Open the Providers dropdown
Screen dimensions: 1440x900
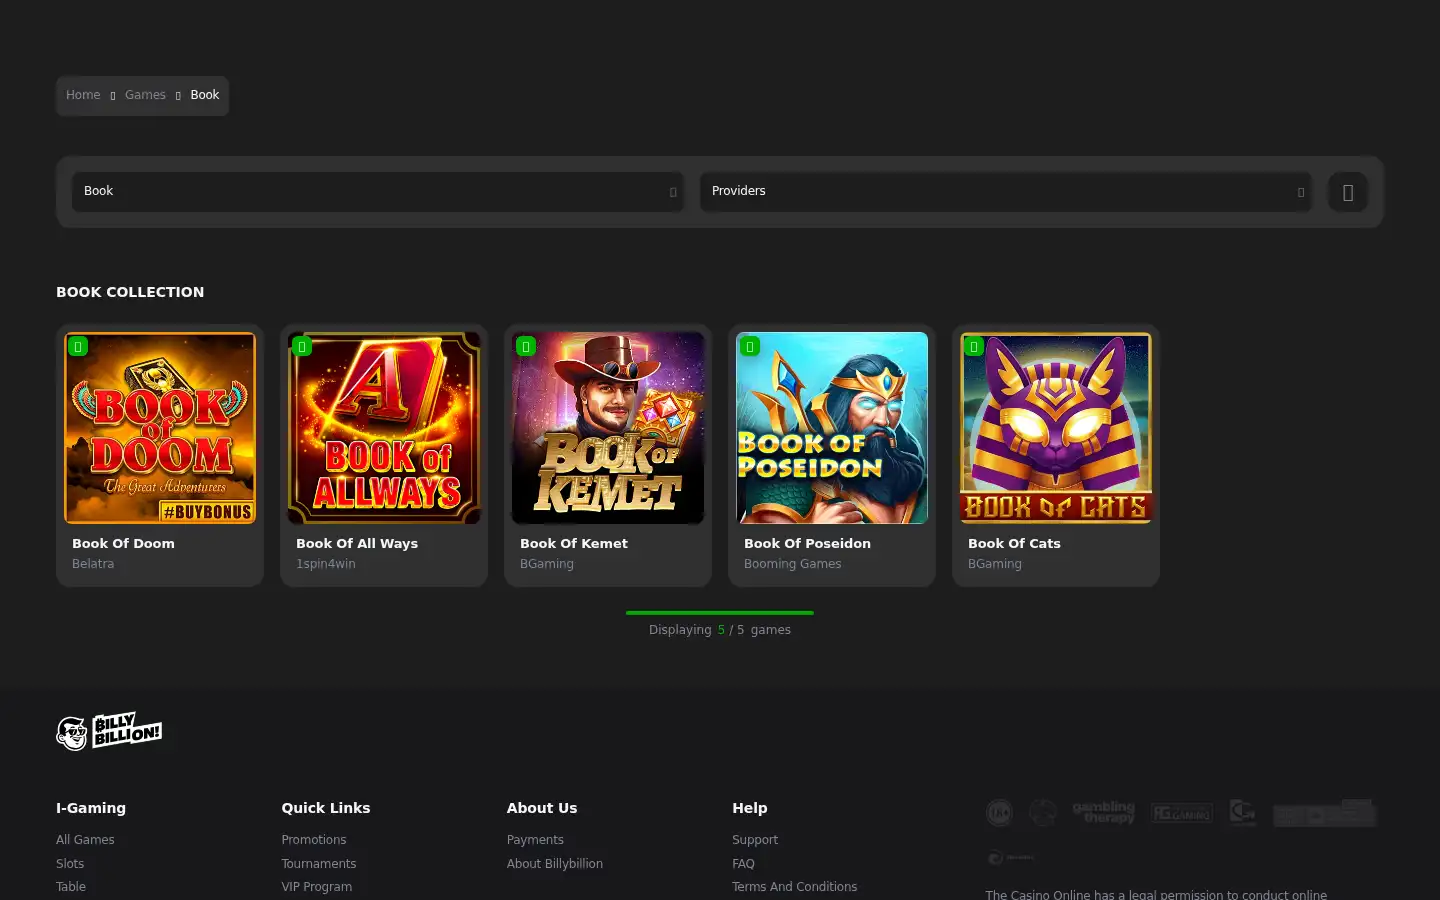[x=1006, y=192]
